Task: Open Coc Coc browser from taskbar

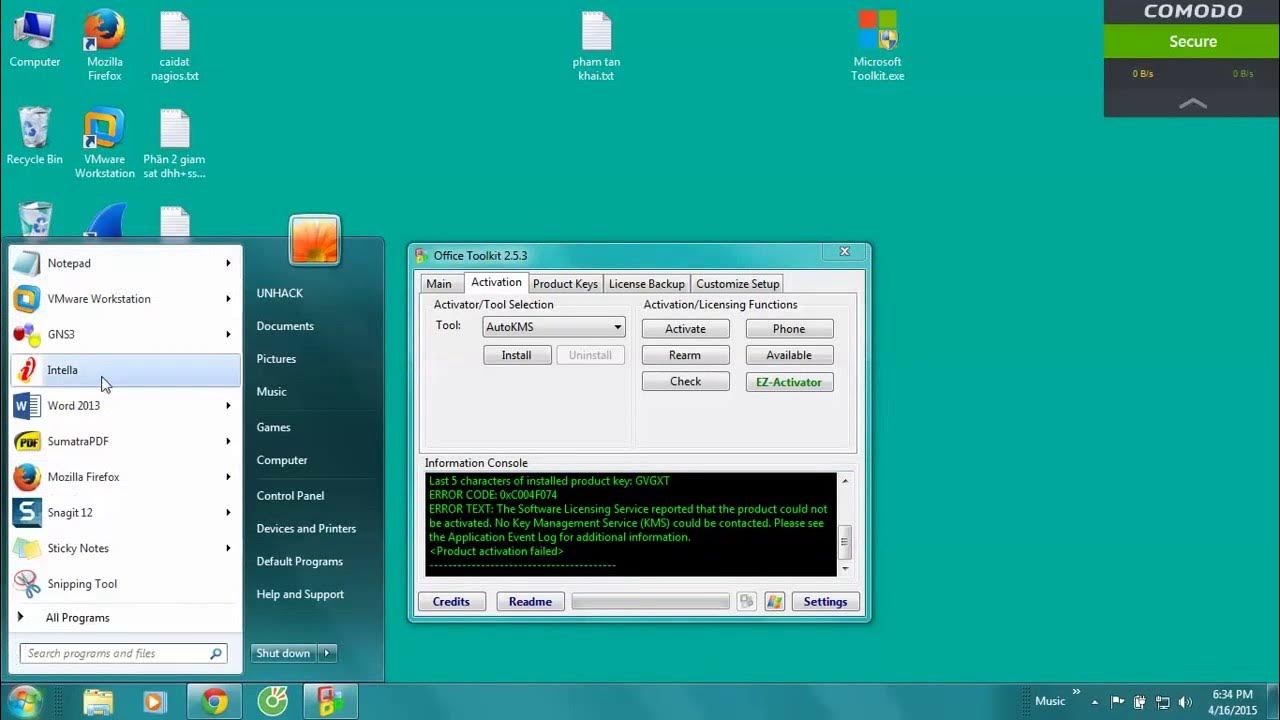Action: coord(272,702)
